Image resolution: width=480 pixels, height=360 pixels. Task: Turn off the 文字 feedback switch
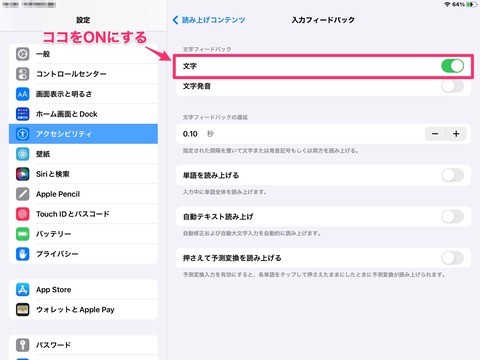(452, 66)
